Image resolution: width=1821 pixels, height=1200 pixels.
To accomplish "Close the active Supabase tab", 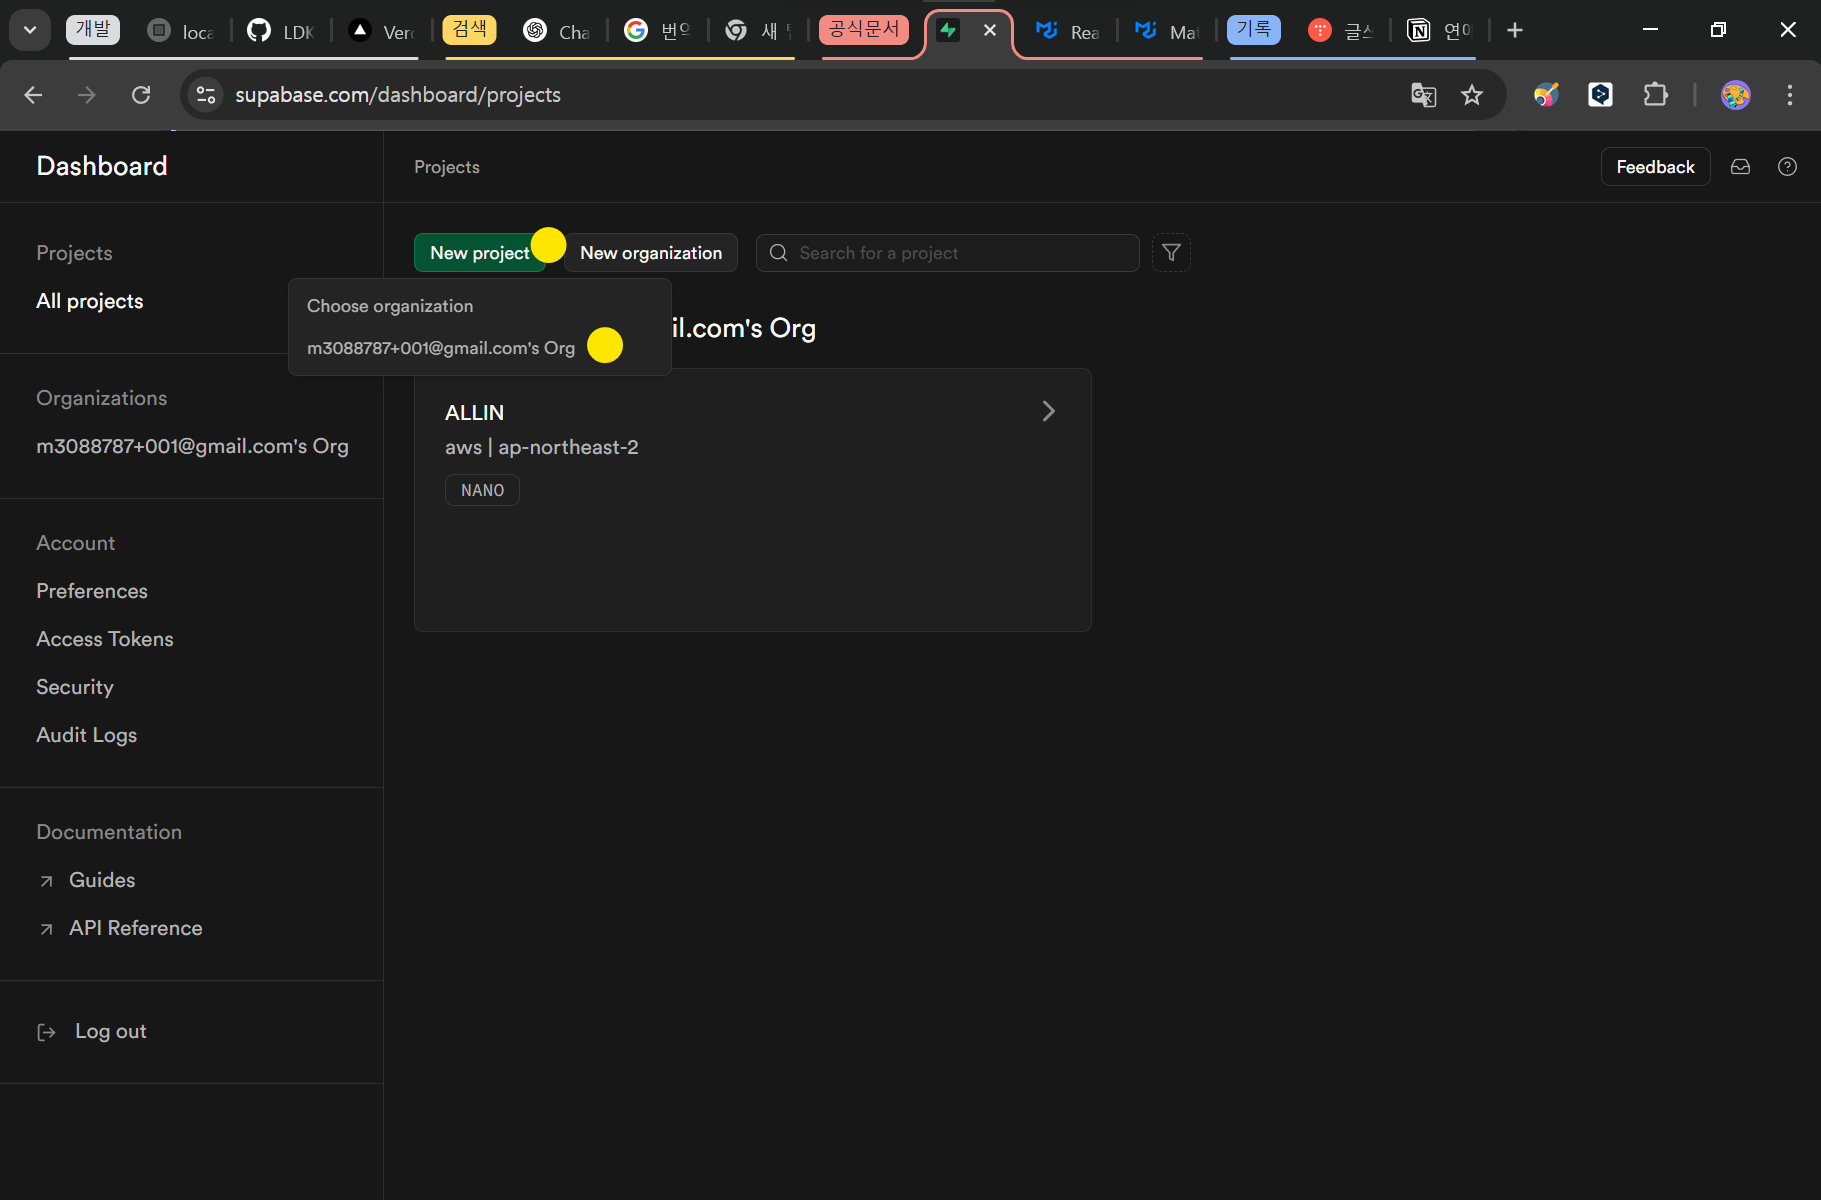I will [x=990, y=30].
